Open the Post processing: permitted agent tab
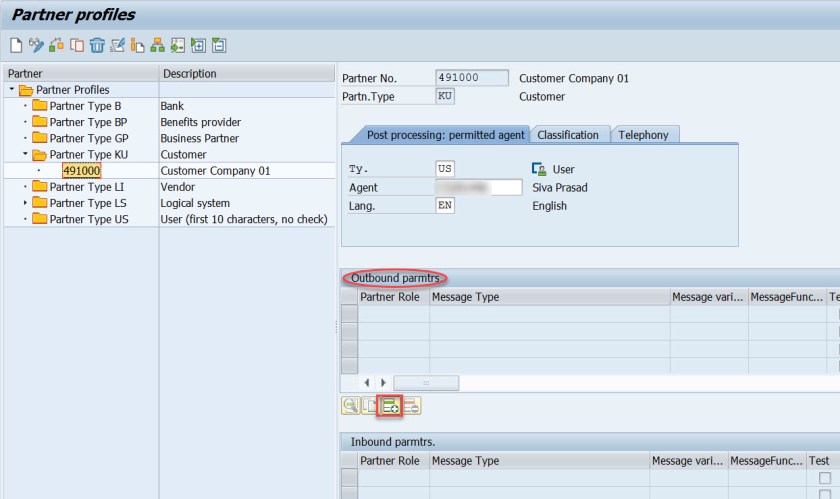The width and height of the screenshot is (840, 499). (x=445, y=135)
